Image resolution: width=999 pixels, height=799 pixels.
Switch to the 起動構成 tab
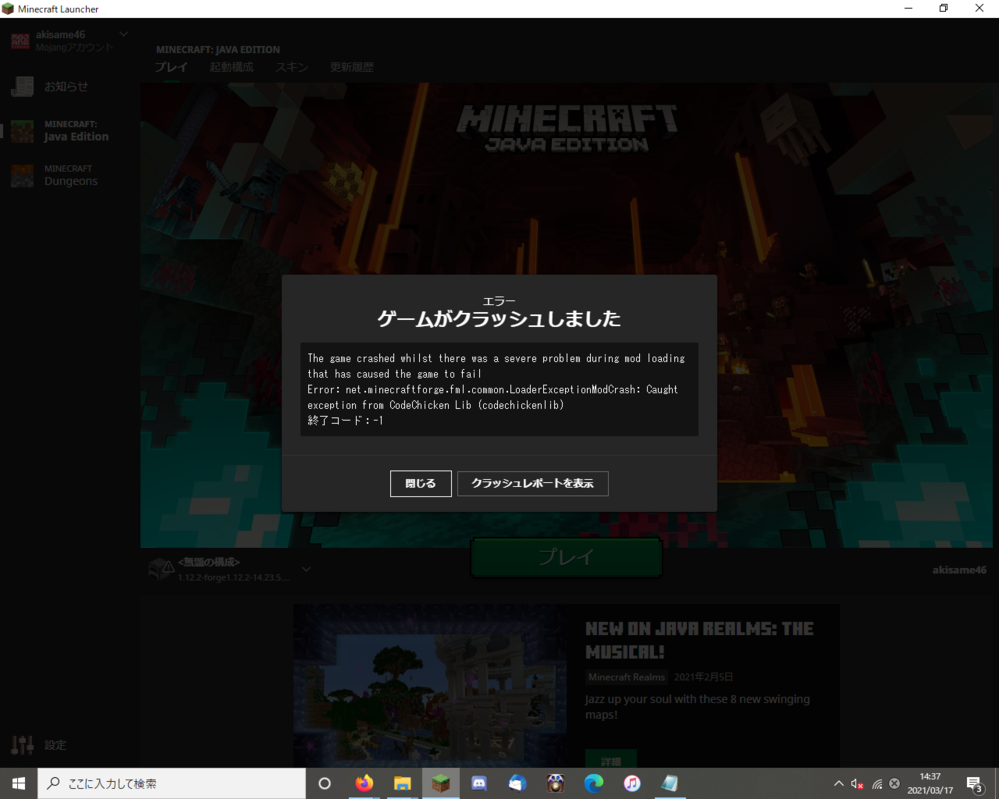[231, 67]
